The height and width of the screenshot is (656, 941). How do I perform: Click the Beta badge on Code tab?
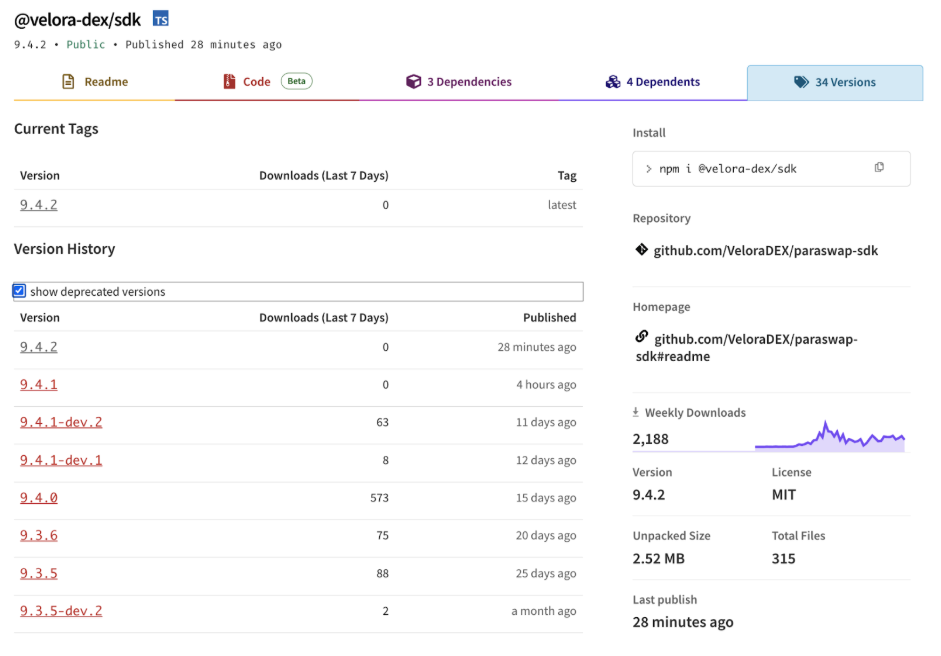click(x=296, y=81)
